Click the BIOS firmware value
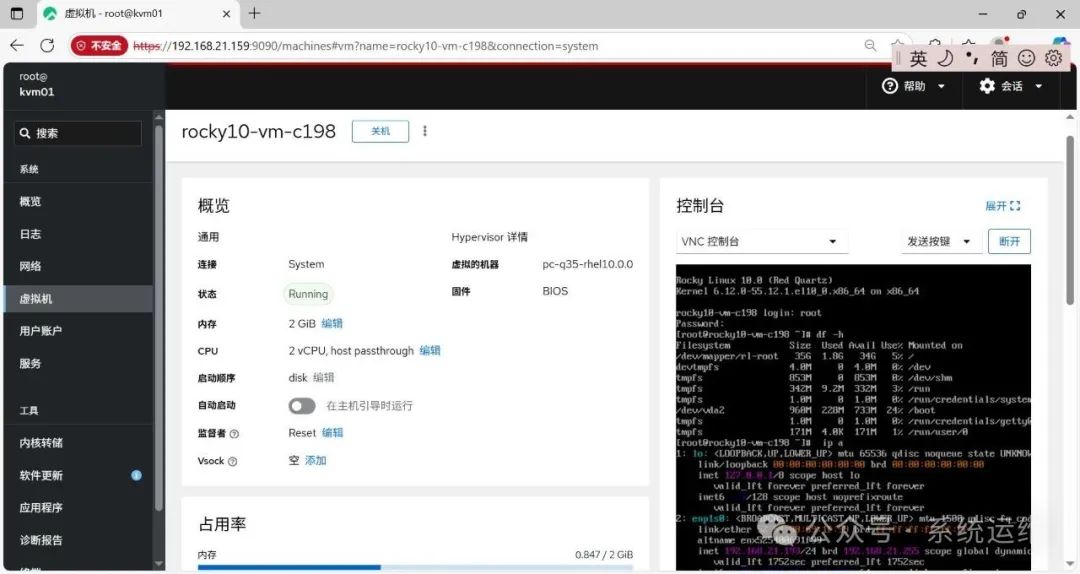1080x574 pixels. coord(555,291)
